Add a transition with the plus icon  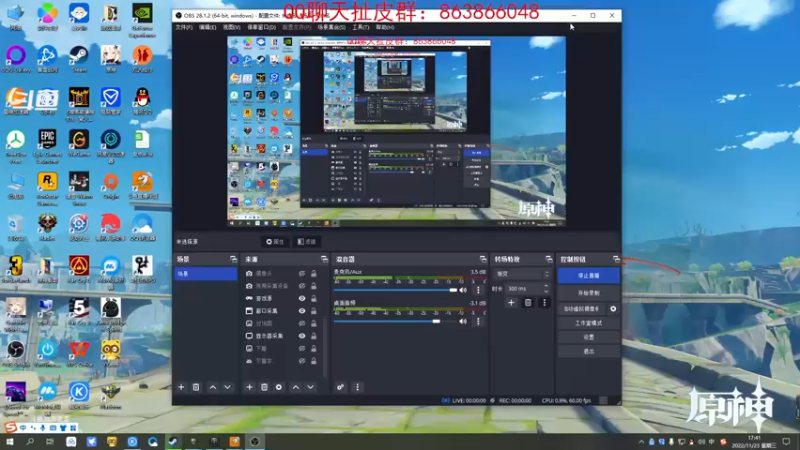[511, 303]
